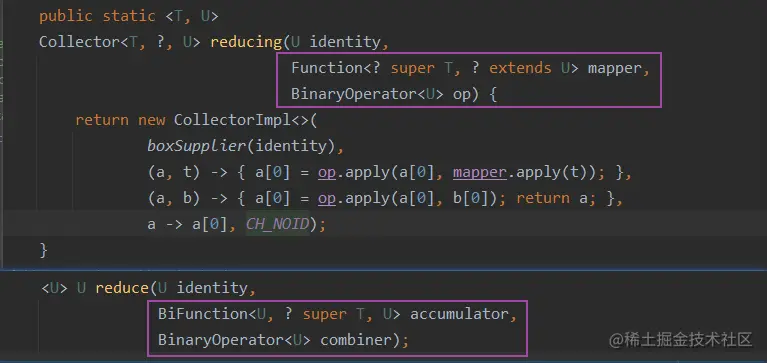Click 'BinaryOperator' before the op parameter
Image resolution: width=767 pixels, height=363 pixels.
[354, 94]
